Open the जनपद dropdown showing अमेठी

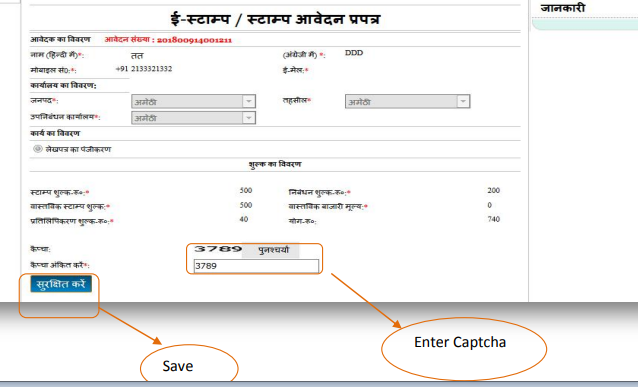(193, 101)
